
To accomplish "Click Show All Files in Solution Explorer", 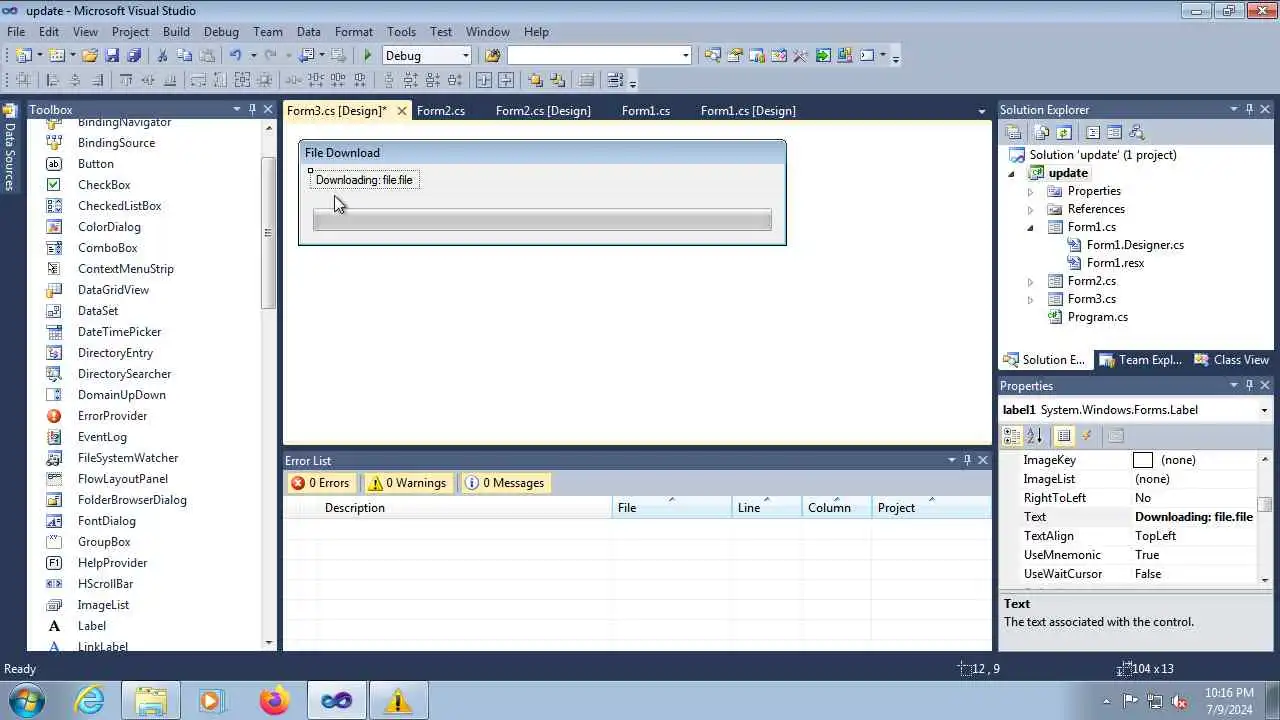I will click(1041, 132).
